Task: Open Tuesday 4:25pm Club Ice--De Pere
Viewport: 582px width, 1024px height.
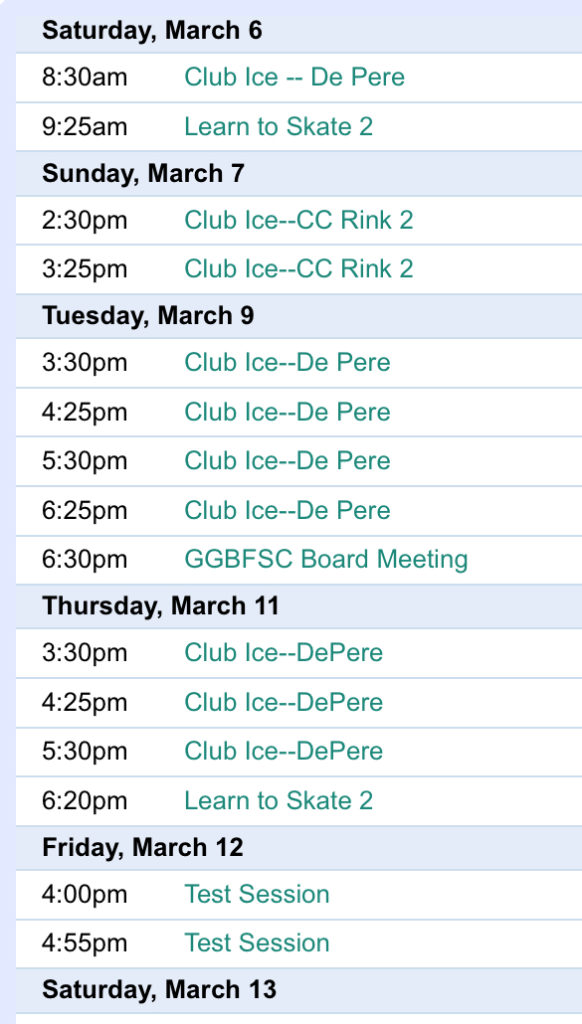Action: tap(287, 412)
